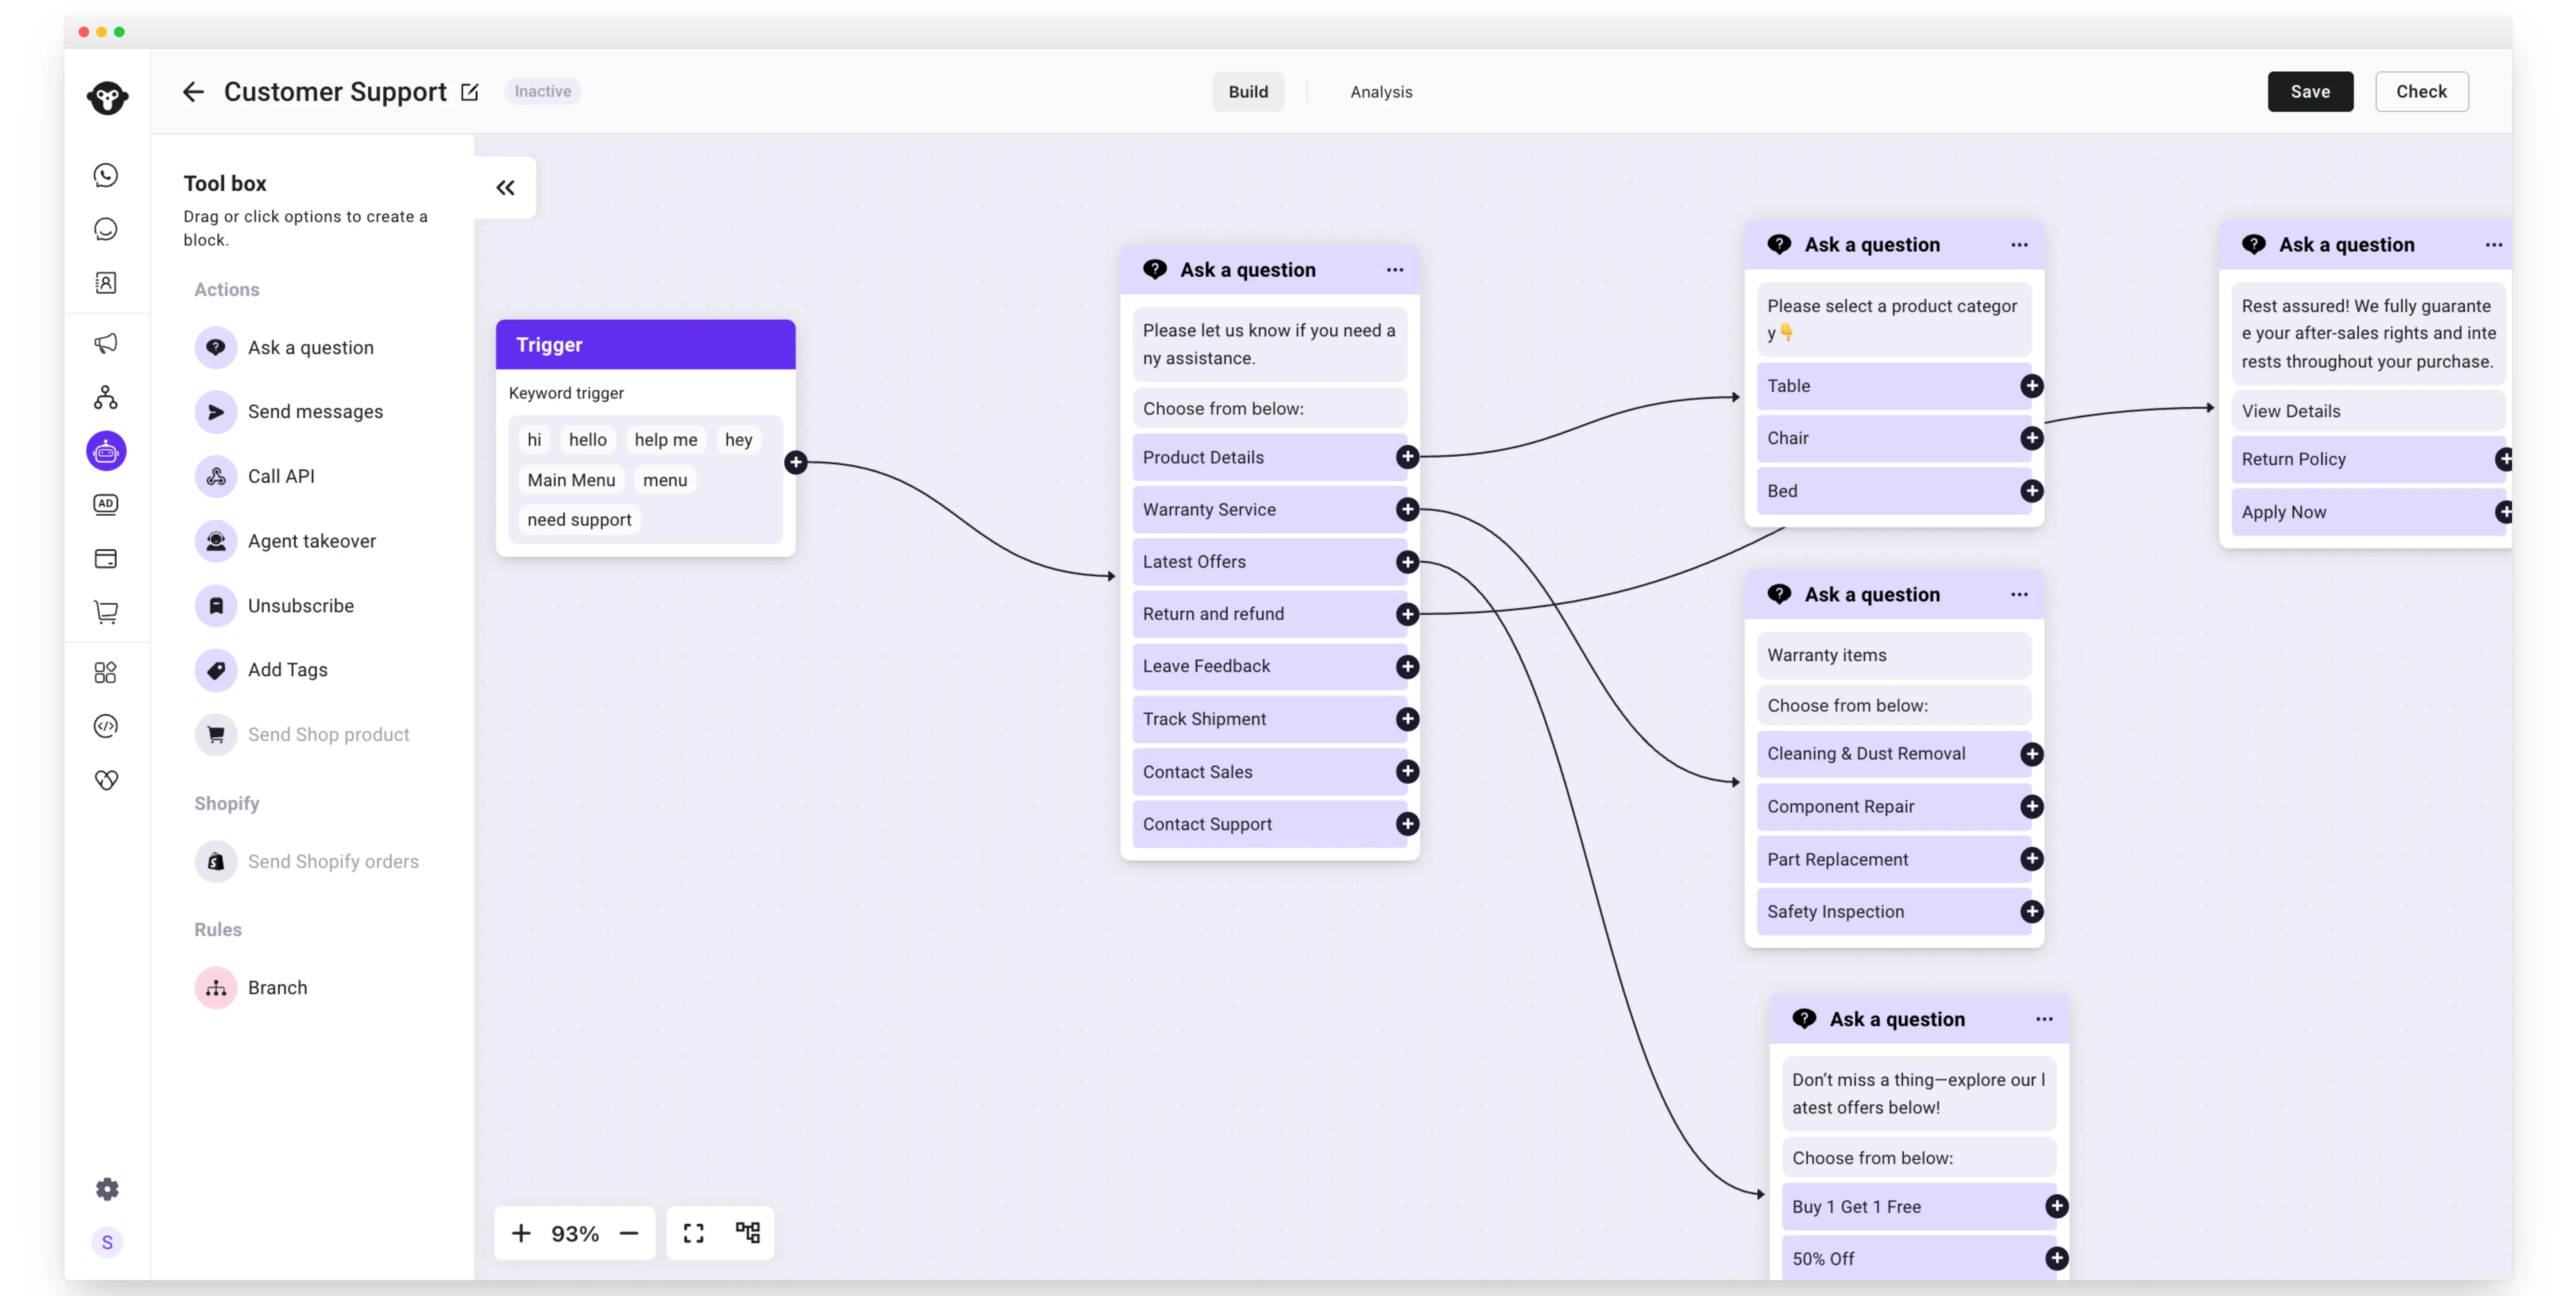The image size is (2576, 1296).
Task: Click the user avatar S in sidebar
Action: (107, 1242)
